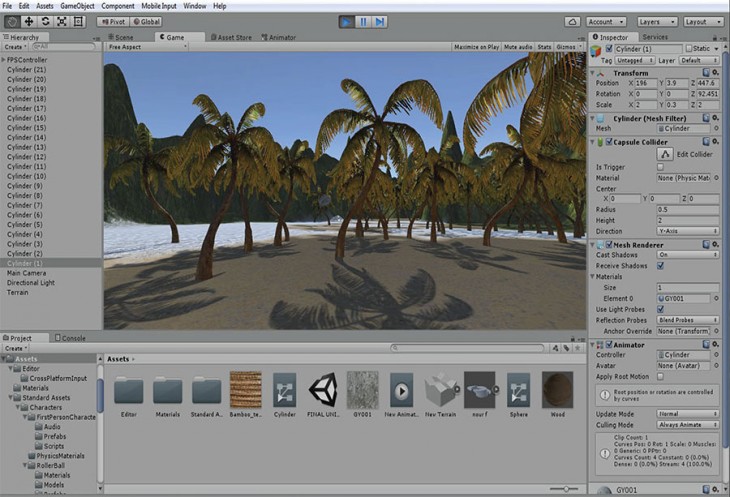
Task: Select the Wood material asset thumbnail
Action: (x=556, y=391)
